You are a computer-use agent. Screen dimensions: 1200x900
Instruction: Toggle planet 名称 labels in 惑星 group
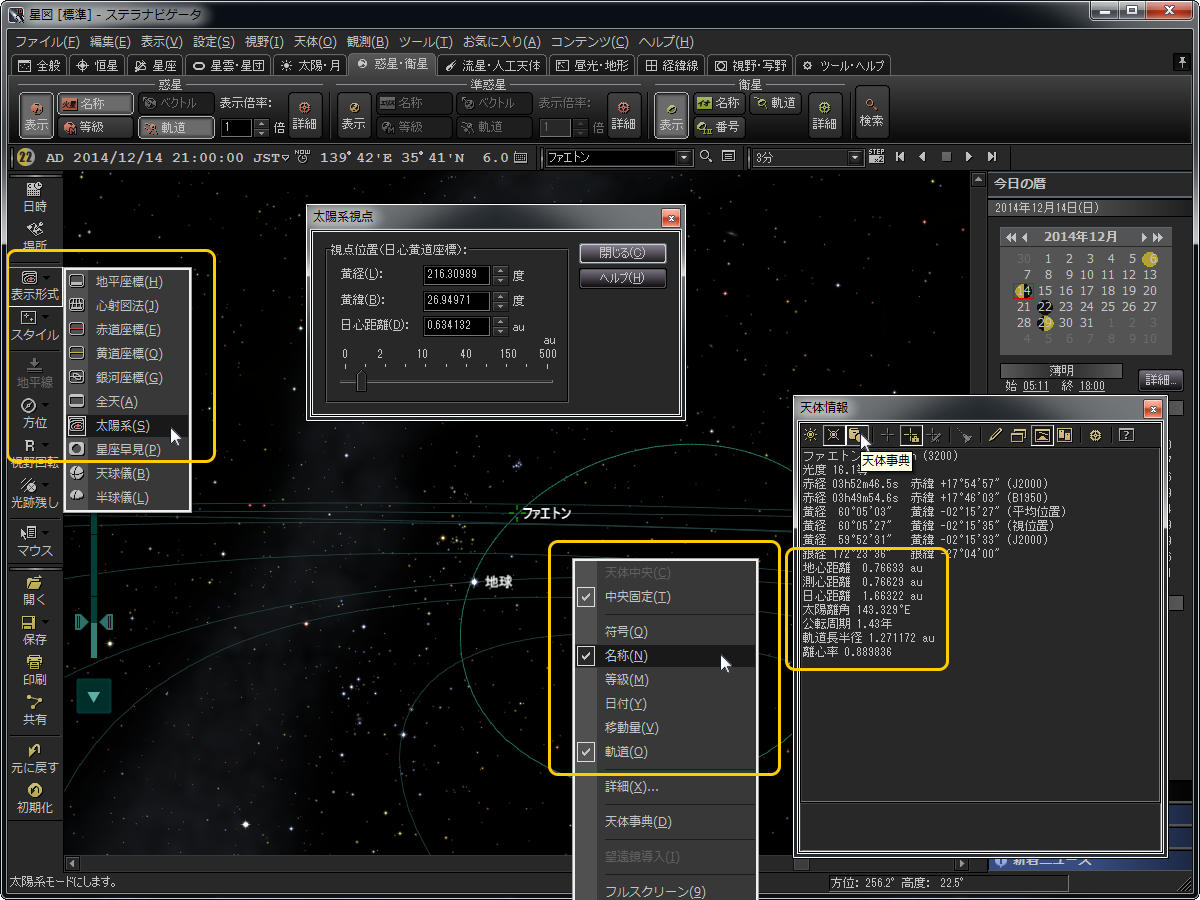95,103
